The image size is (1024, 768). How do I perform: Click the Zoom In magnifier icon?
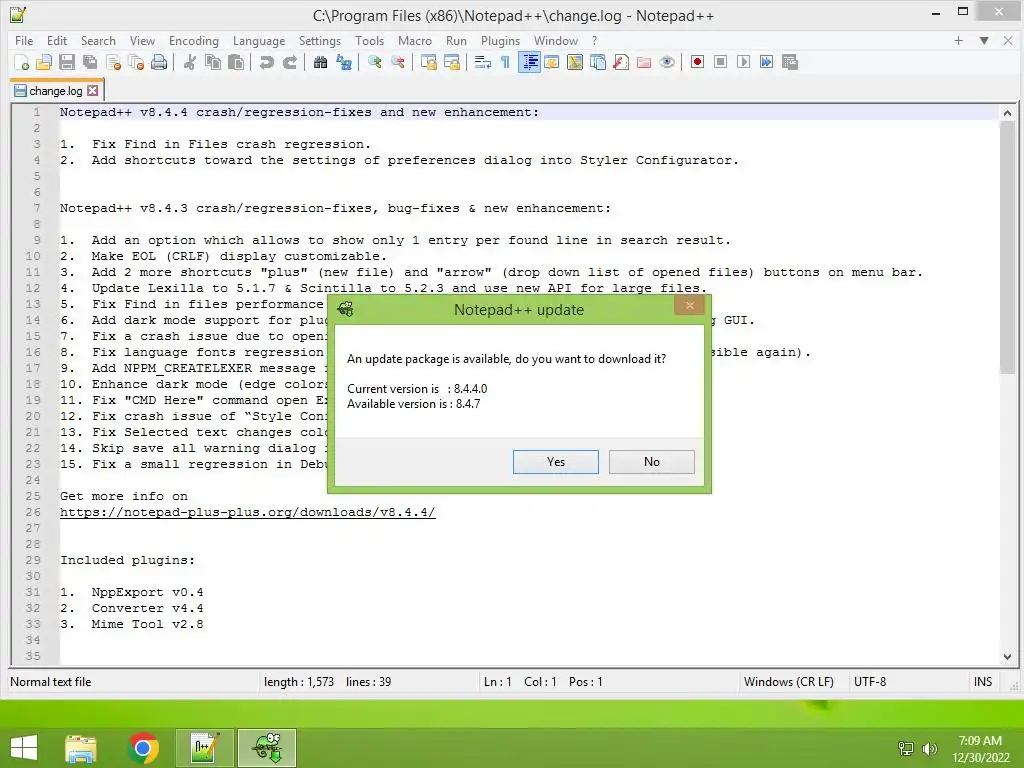374,62
